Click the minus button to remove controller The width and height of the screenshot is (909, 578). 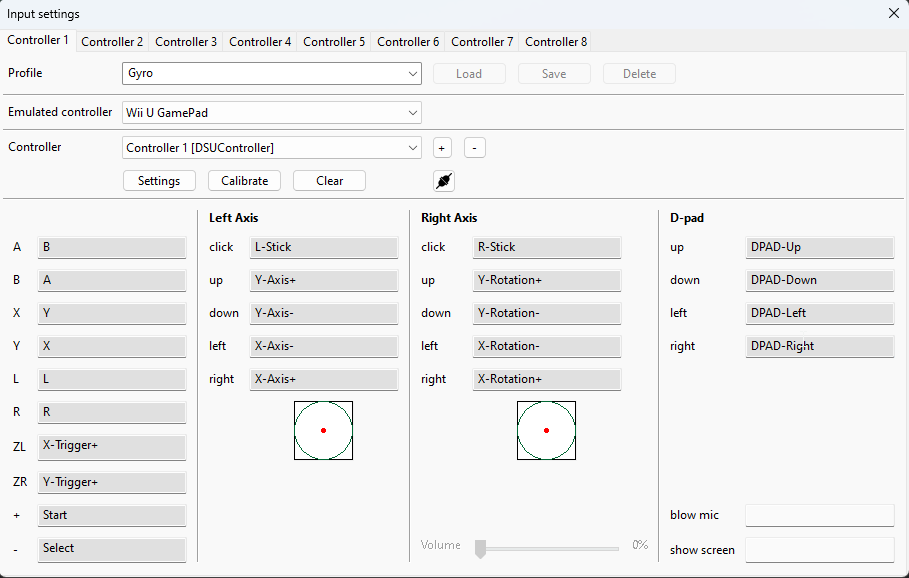[475, 148]
